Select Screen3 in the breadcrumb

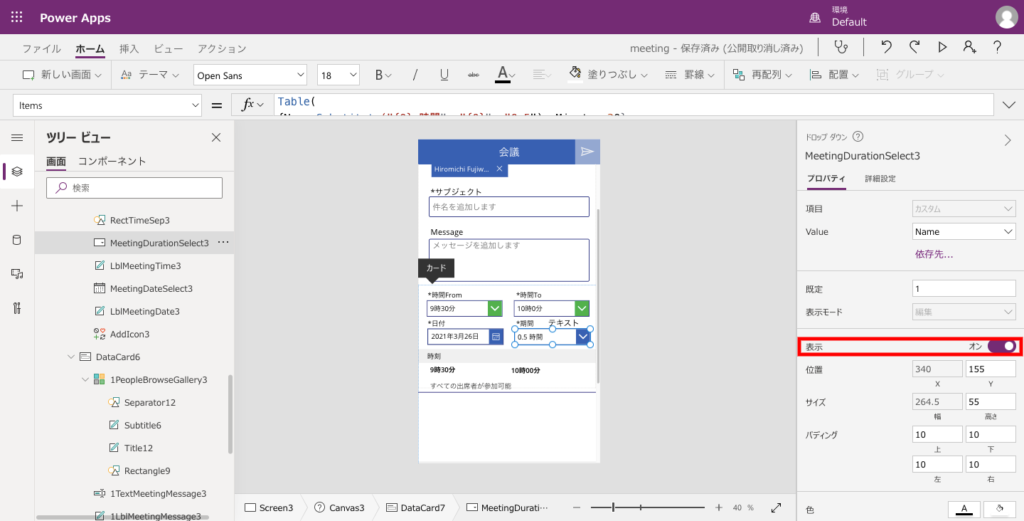(268, 507)
